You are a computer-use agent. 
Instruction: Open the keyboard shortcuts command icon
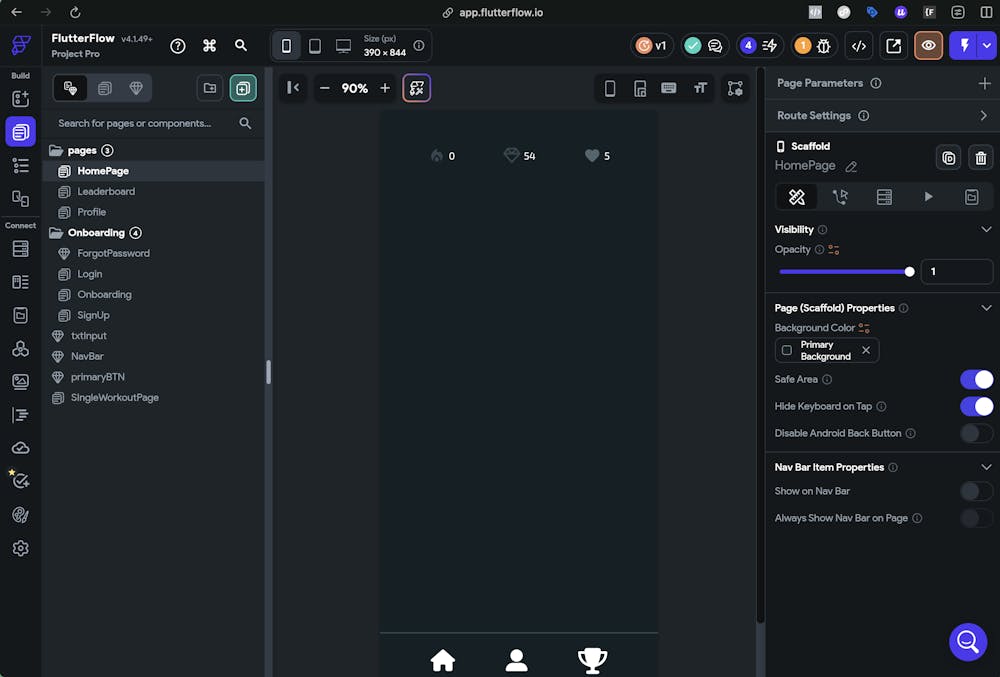[209, 46]
